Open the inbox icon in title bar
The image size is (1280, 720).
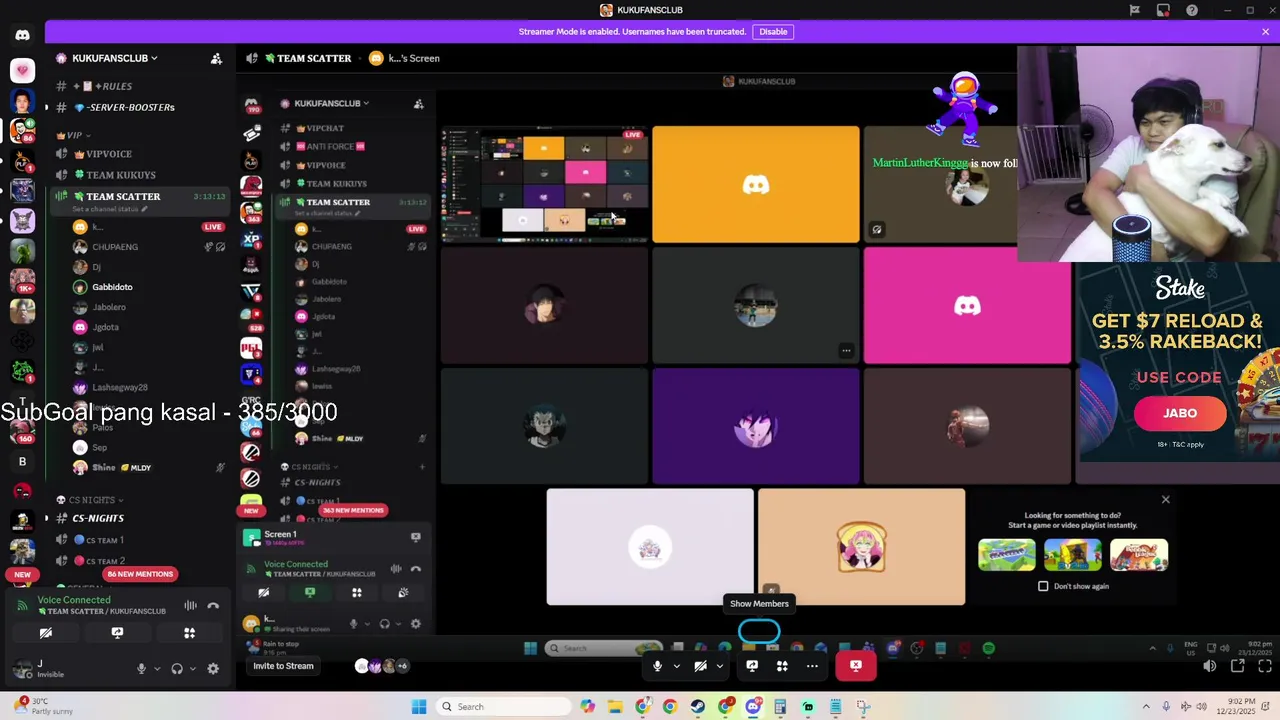(1163, 10)
